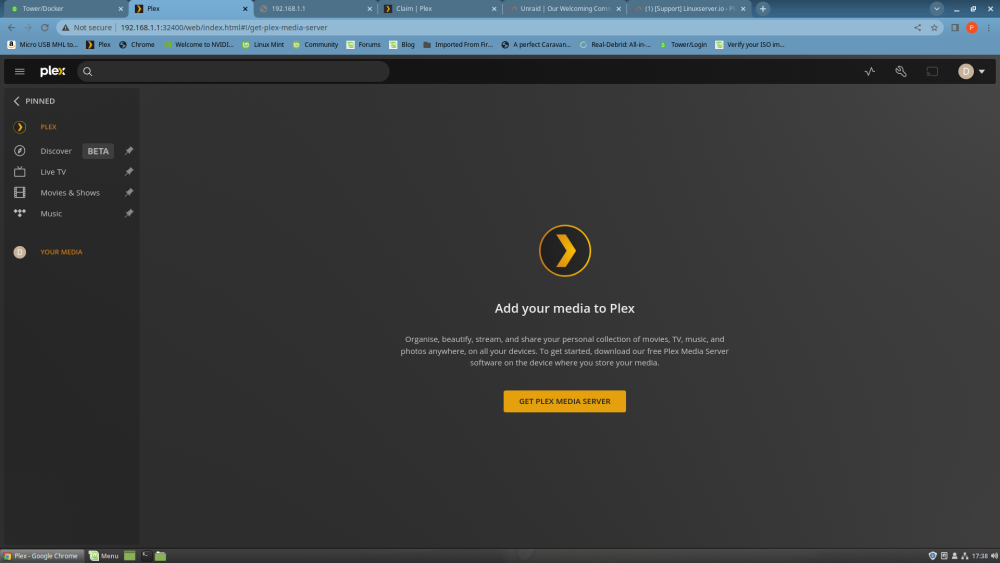This screenshot has width=1000, height=563.
Task: Click the Plex logo in header
Action: [52, 71]
